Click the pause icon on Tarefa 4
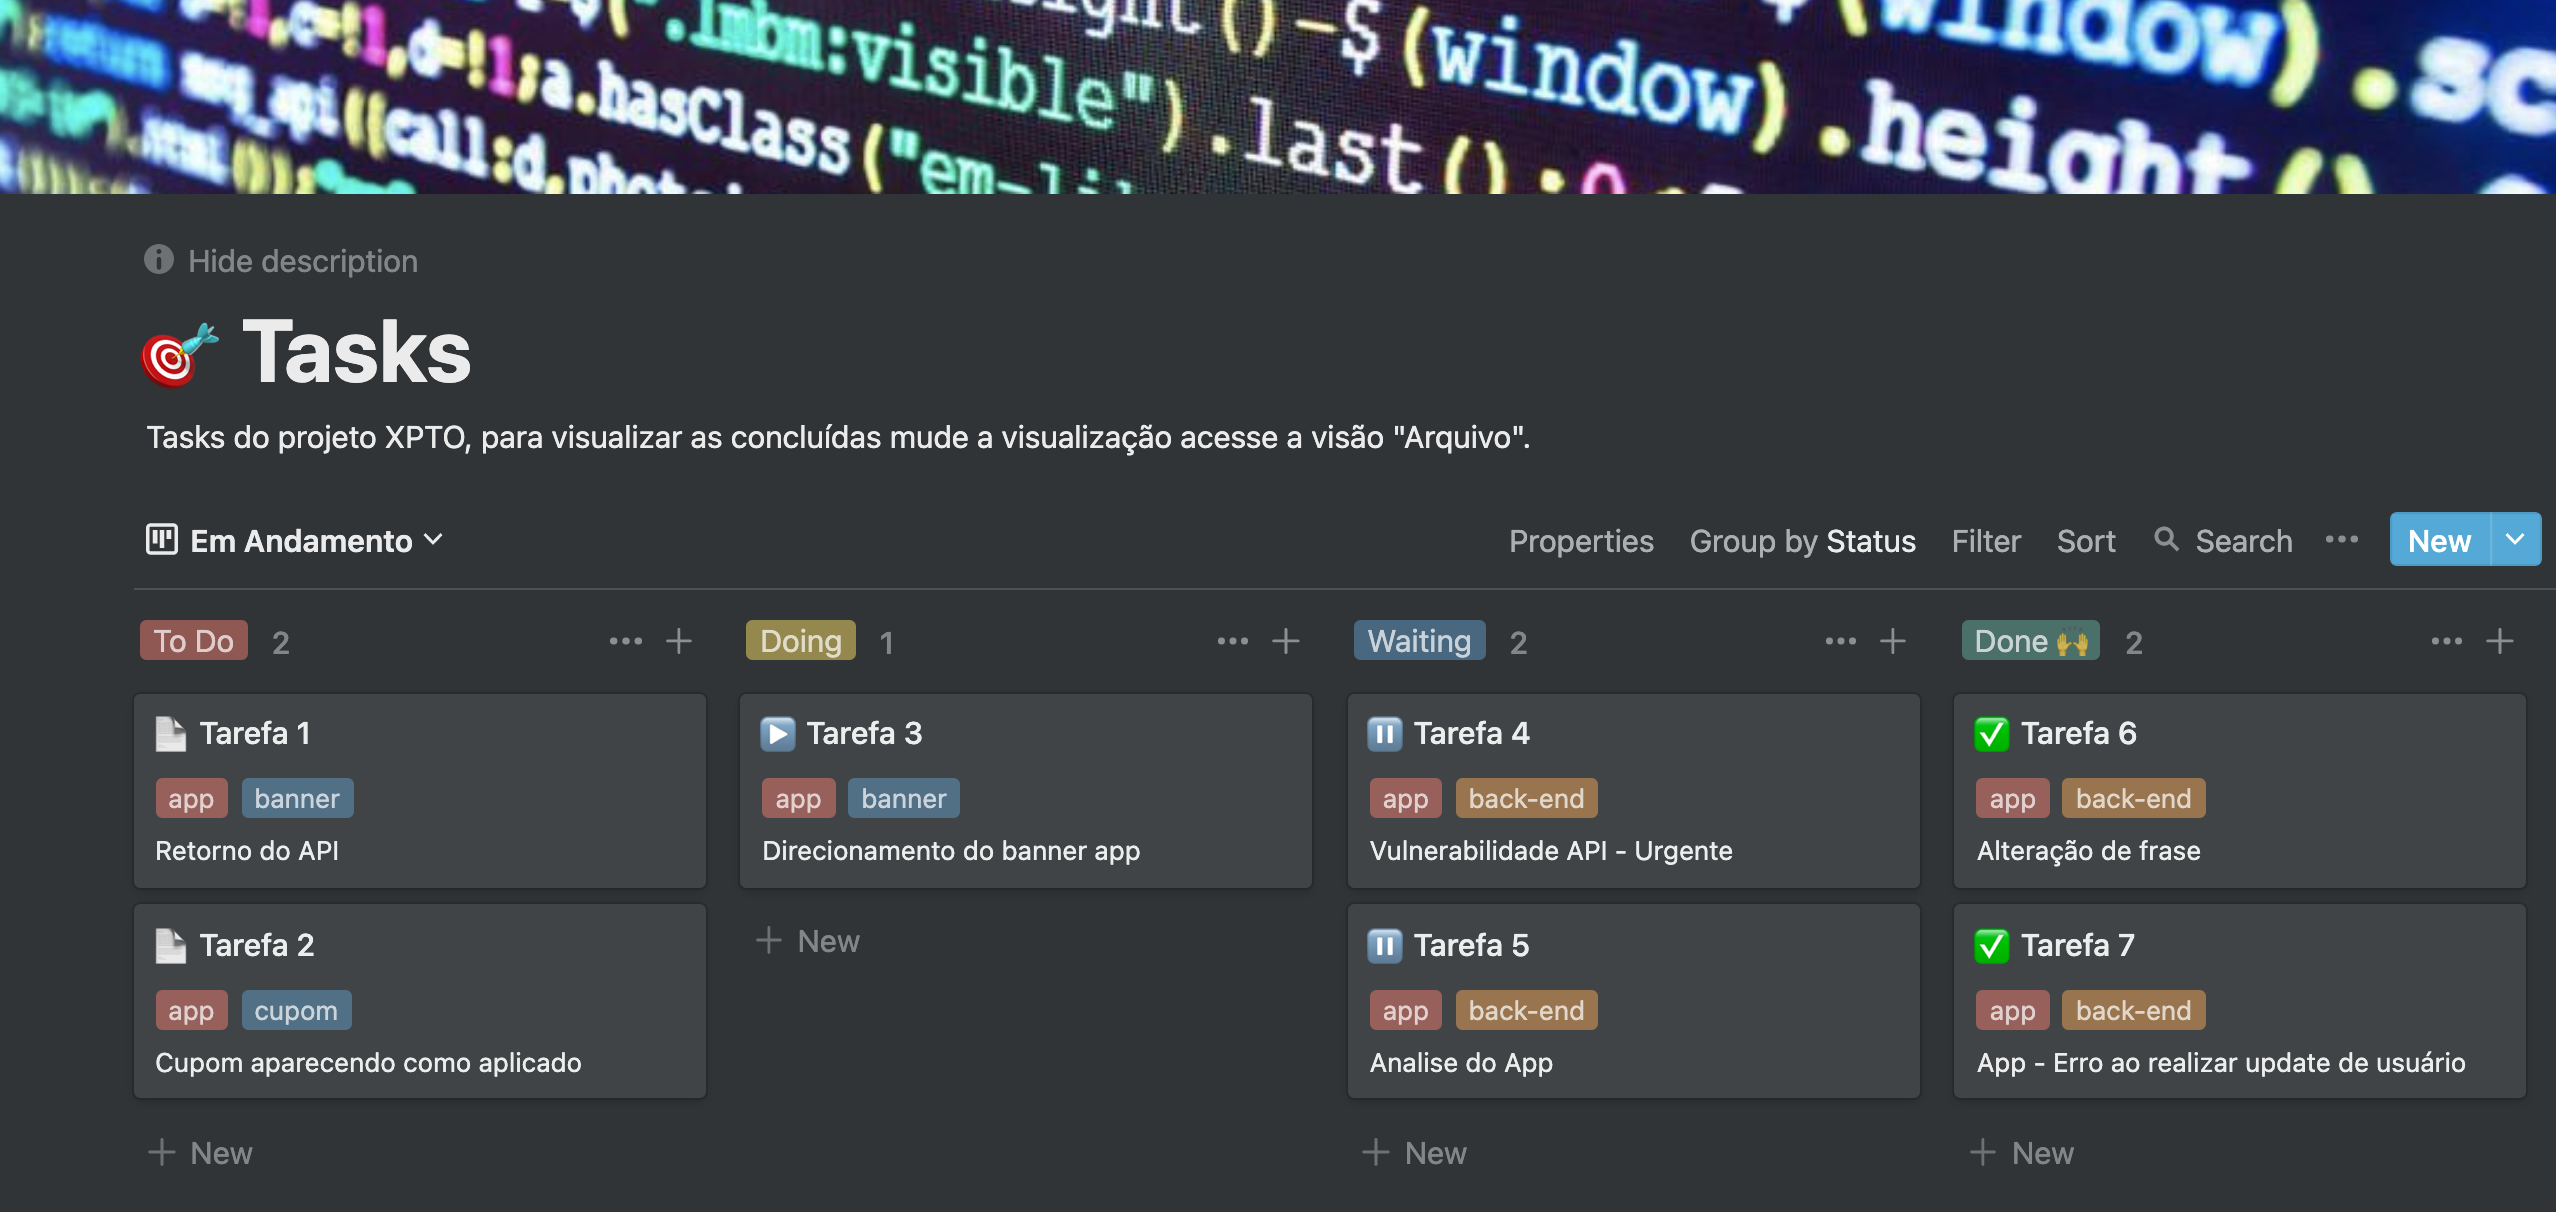 [x=1385, y=734]
